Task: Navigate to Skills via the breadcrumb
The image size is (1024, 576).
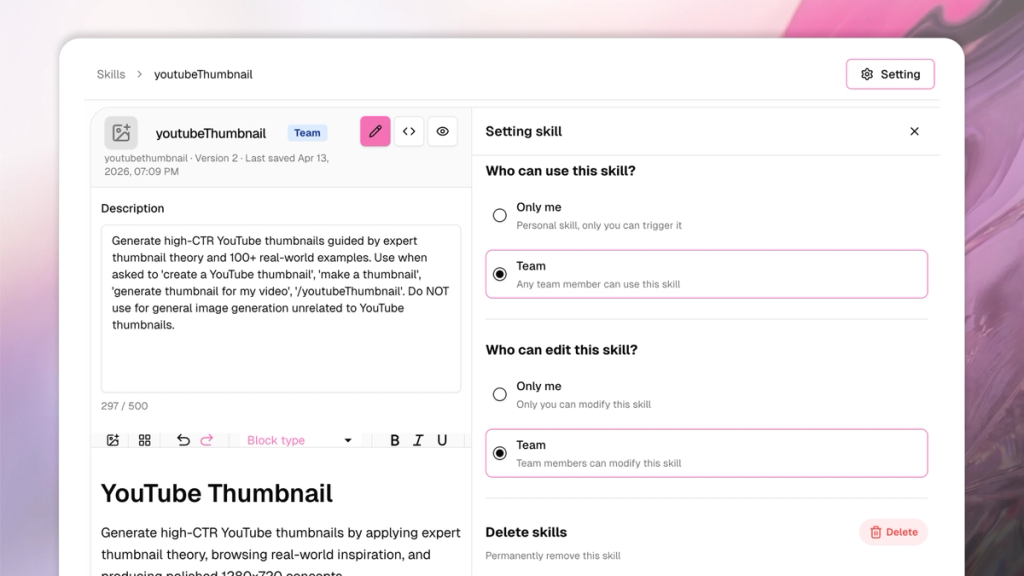Action: tap(110, 74)
